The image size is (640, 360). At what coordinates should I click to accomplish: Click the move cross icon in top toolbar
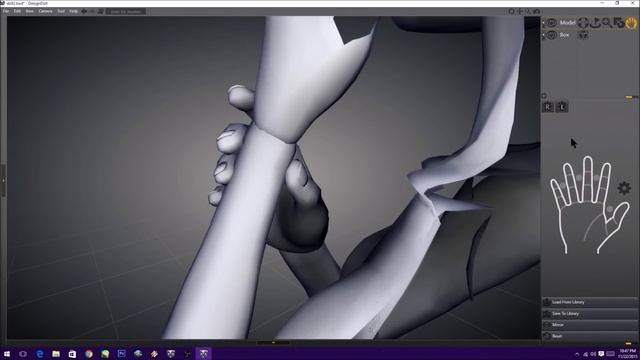(x=520, y=11)
